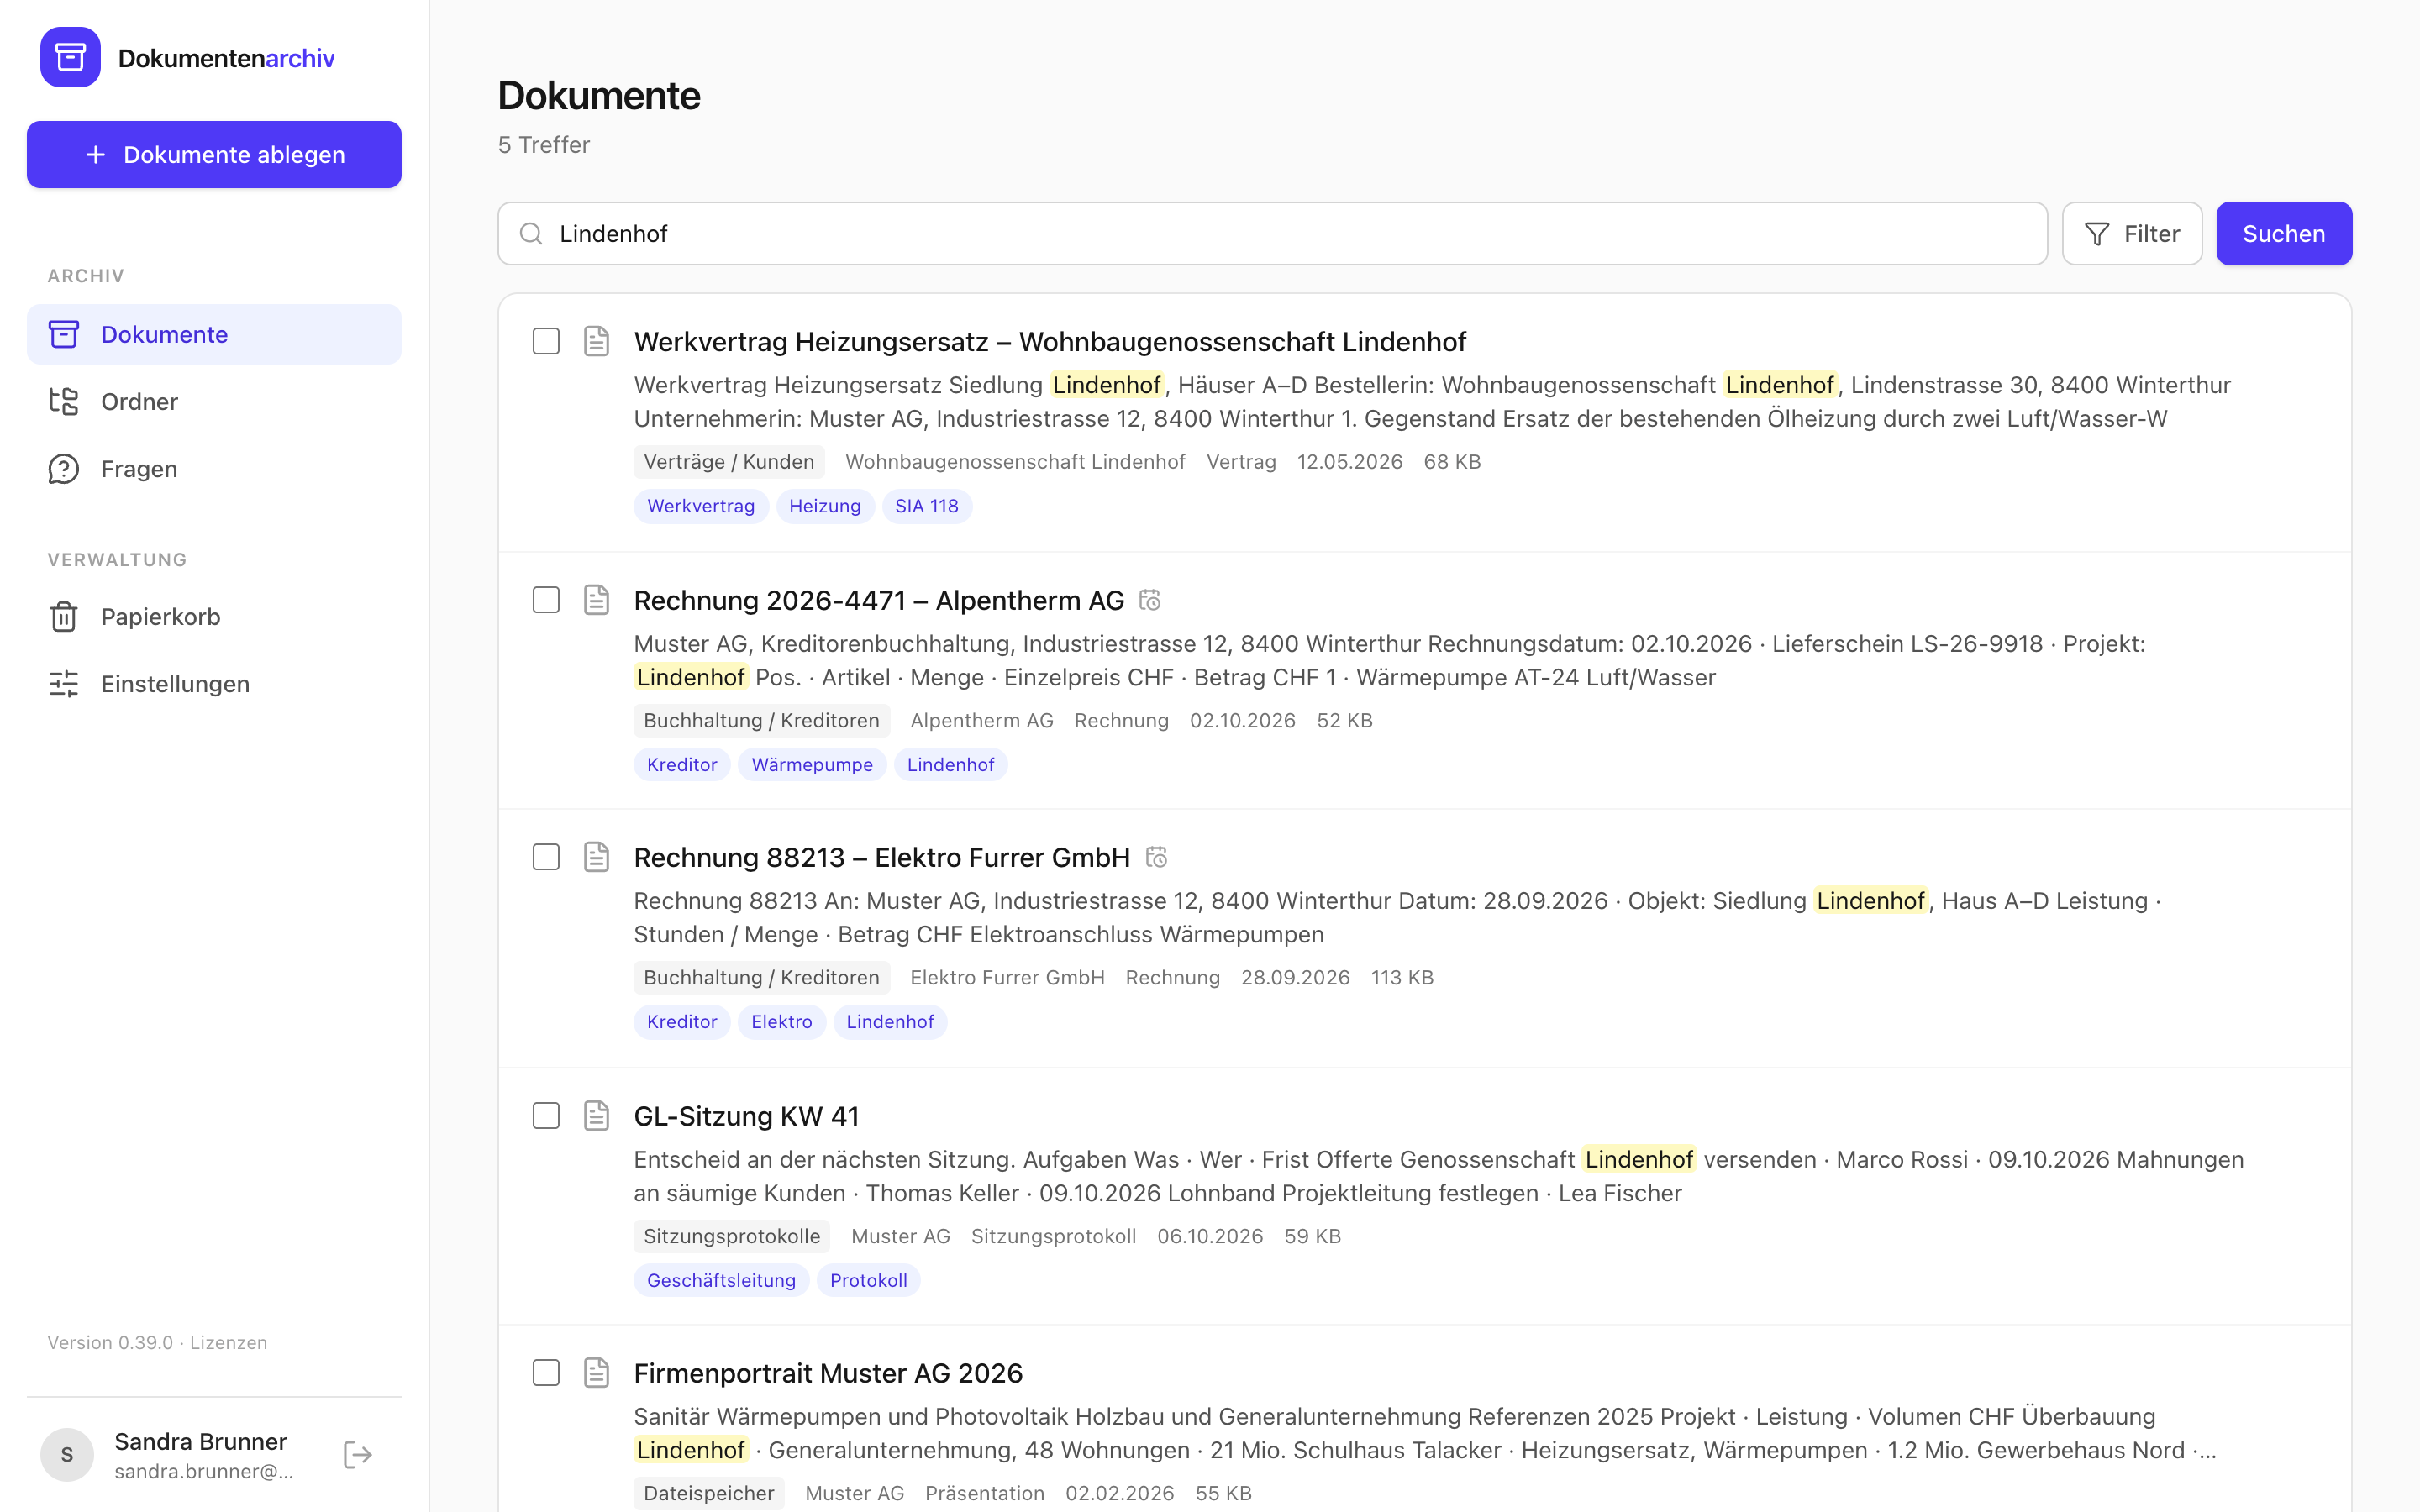Click the Wärmepumpe tag
Viewport: 2420px width, 1512px height.
pyautogui.click(x=812, y=765)
